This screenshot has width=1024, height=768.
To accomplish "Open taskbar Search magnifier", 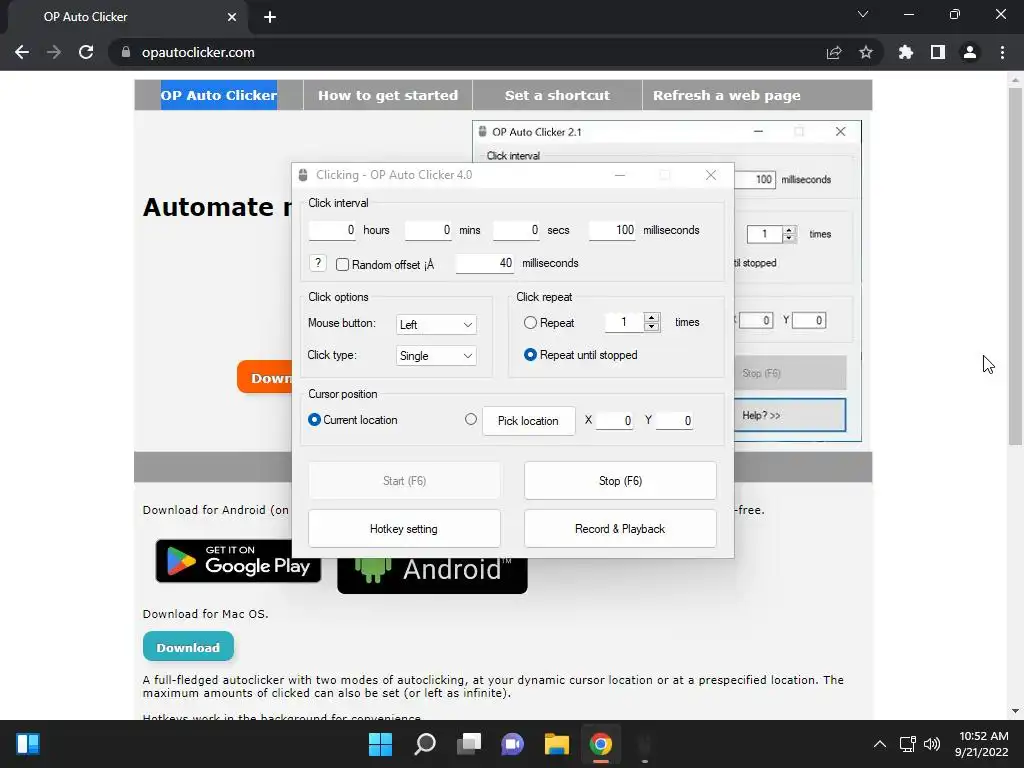I will (x=424, y=744).
